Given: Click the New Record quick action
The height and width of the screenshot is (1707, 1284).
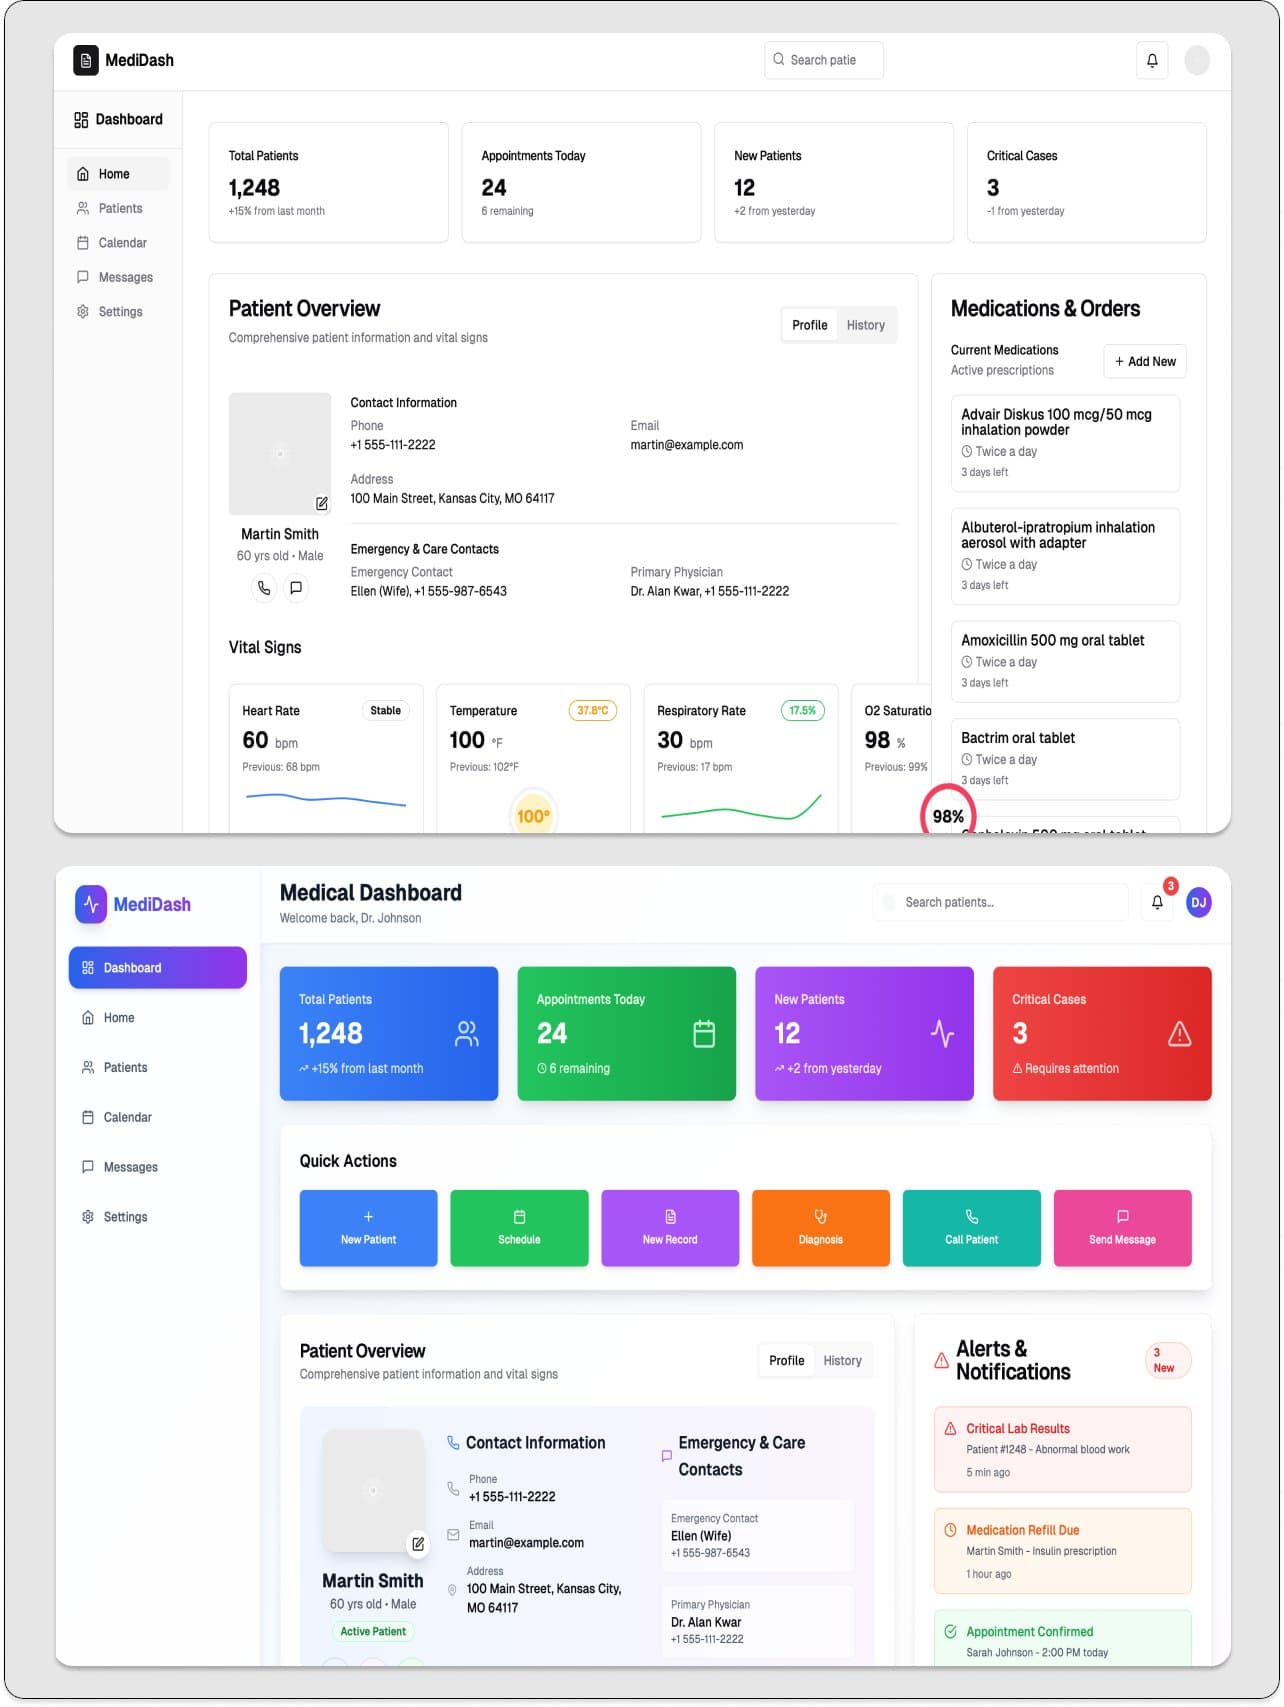Looking at the screenshot, I should click(x=670, y=1228).
